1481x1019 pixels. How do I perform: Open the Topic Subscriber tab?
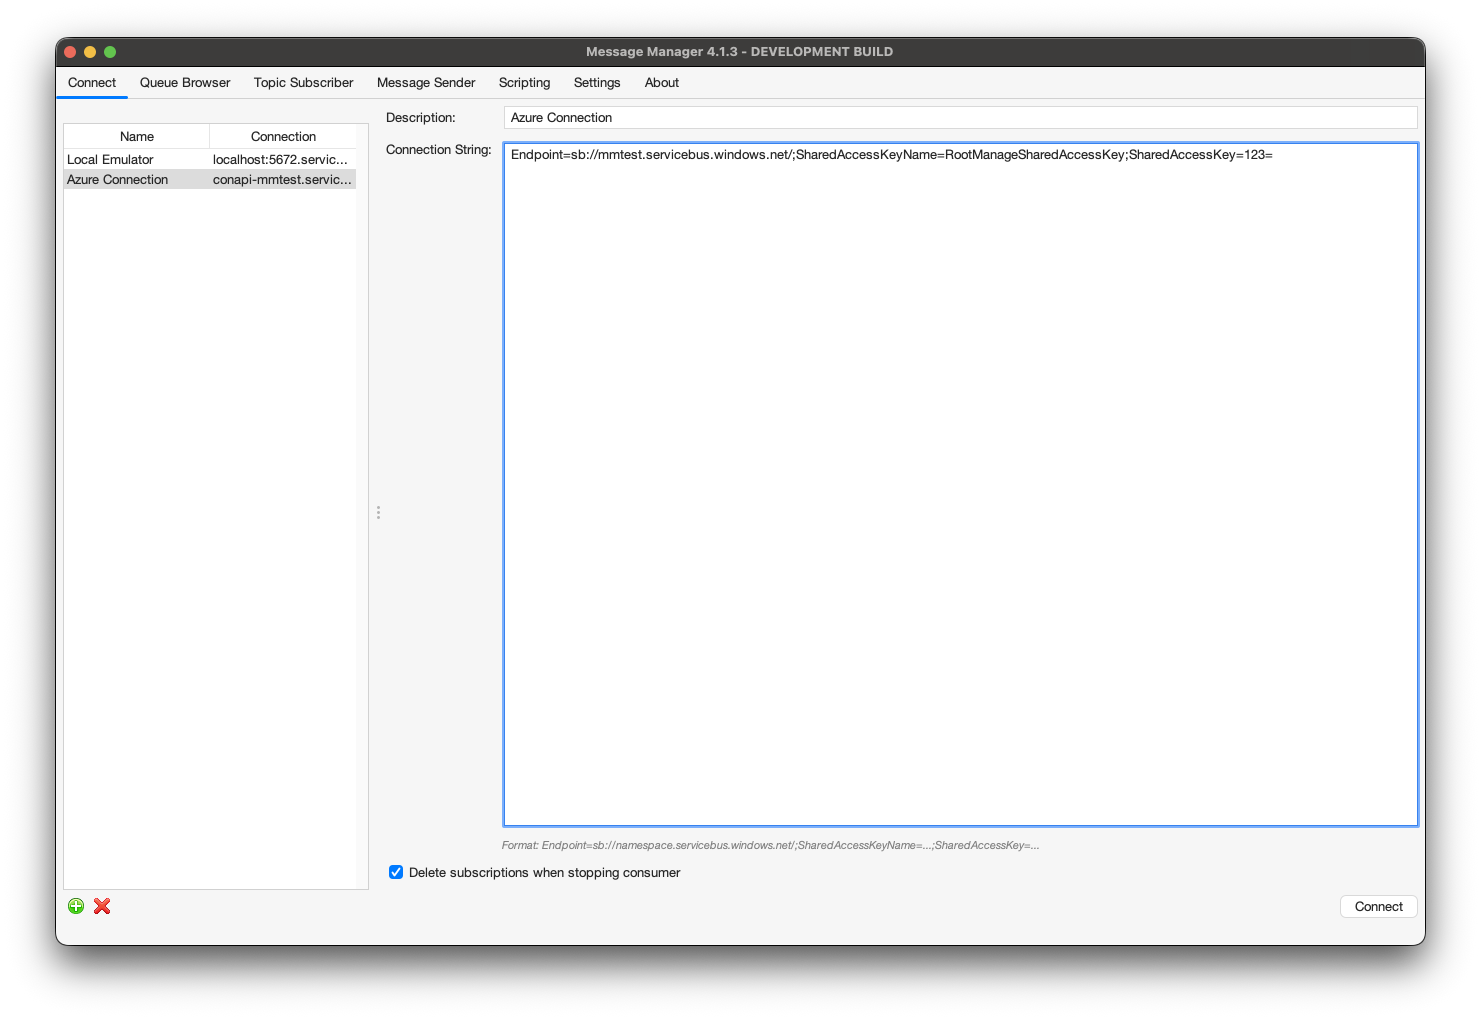point(303,82)
